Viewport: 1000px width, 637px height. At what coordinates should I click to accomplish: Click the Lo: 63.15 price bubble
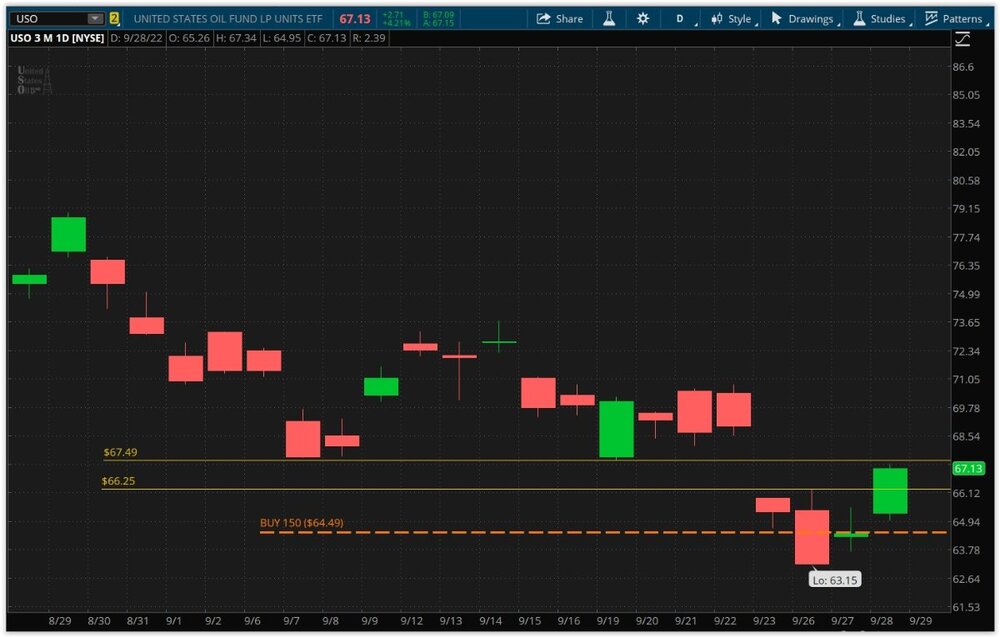tap(833, 579)
